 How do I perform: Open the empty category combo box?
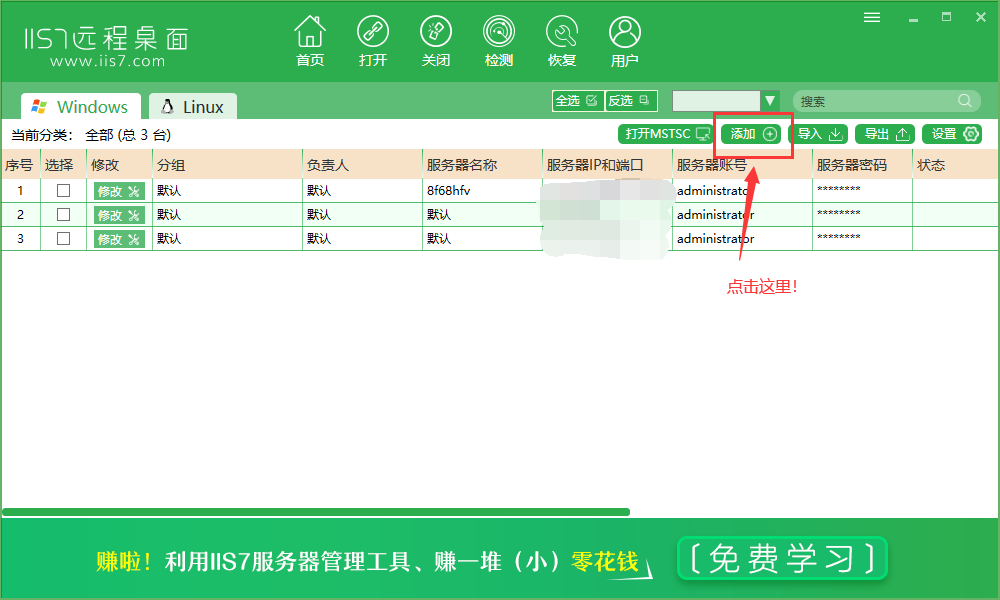(716, 101)
